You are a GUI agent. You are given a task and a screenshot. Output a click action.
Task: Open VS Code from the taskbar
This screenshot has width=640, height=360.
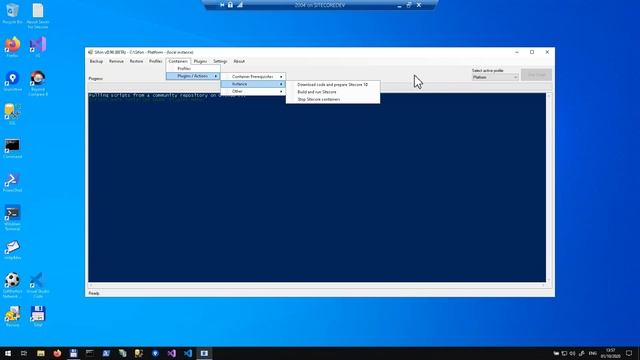pos(188,353)
